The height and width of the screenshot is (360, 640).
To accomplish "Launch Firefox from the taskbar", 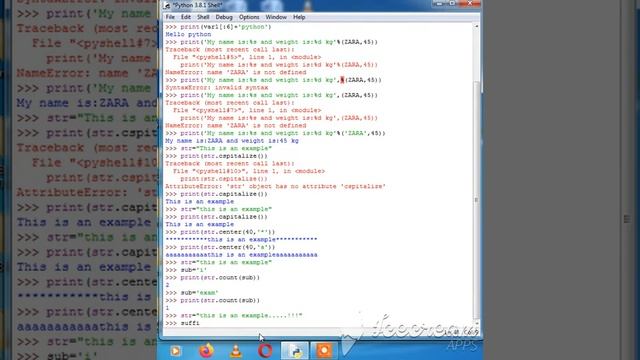I will point(206,351).
